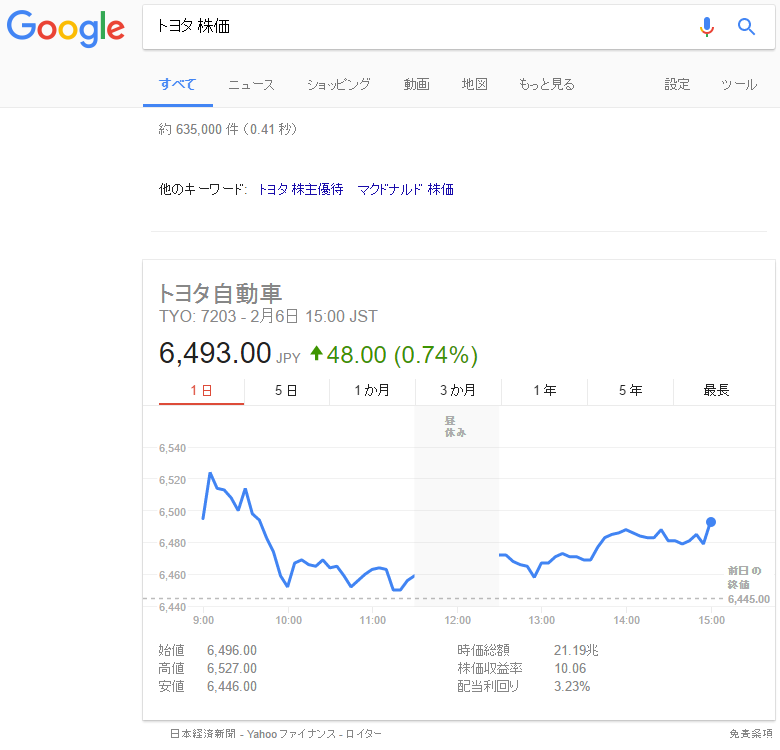780x750 pixels.
Task: Open the 設定 menu
Action: (677, 85)
